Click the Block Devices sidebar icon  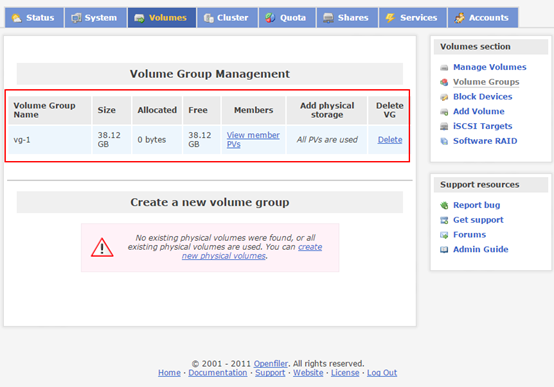pos(444,97)
